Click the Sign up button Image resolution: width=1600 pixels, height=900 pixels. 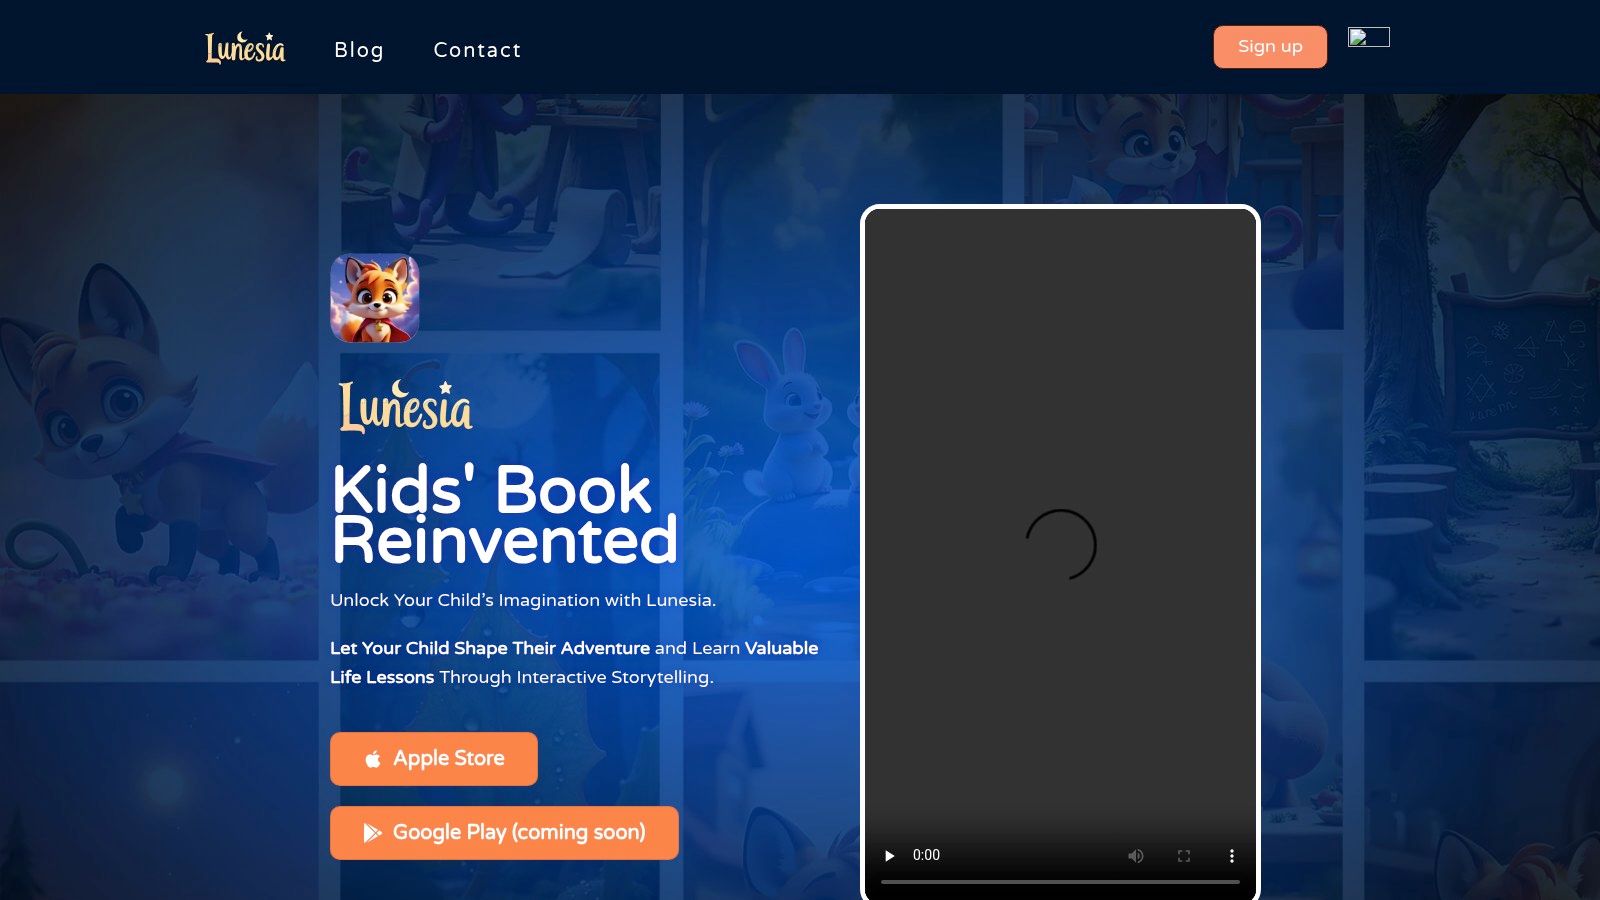pyautogui.click(x=1270, y=47)
